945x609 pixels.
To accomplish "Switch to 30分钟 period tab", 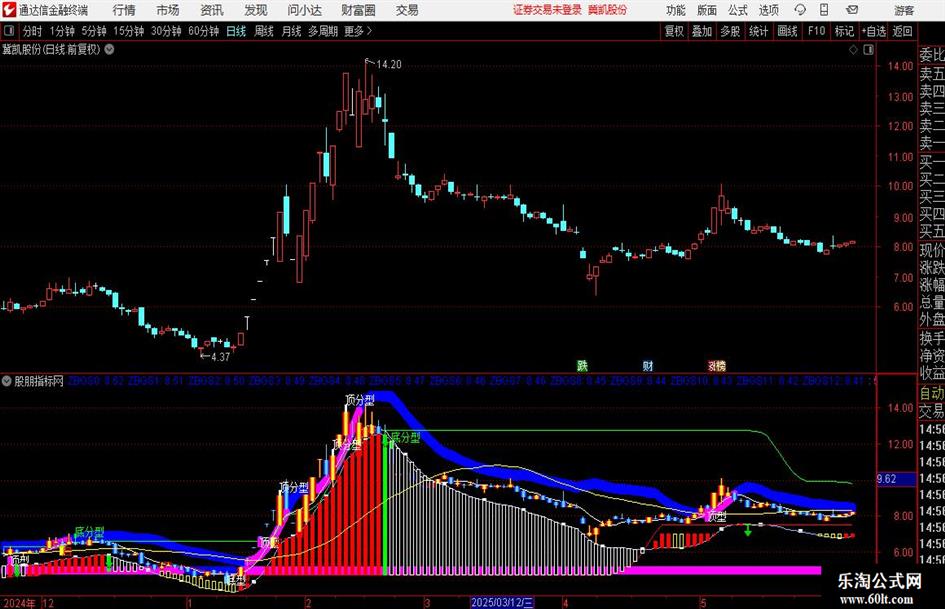I will pyautogui.click(x=166, y=31).
